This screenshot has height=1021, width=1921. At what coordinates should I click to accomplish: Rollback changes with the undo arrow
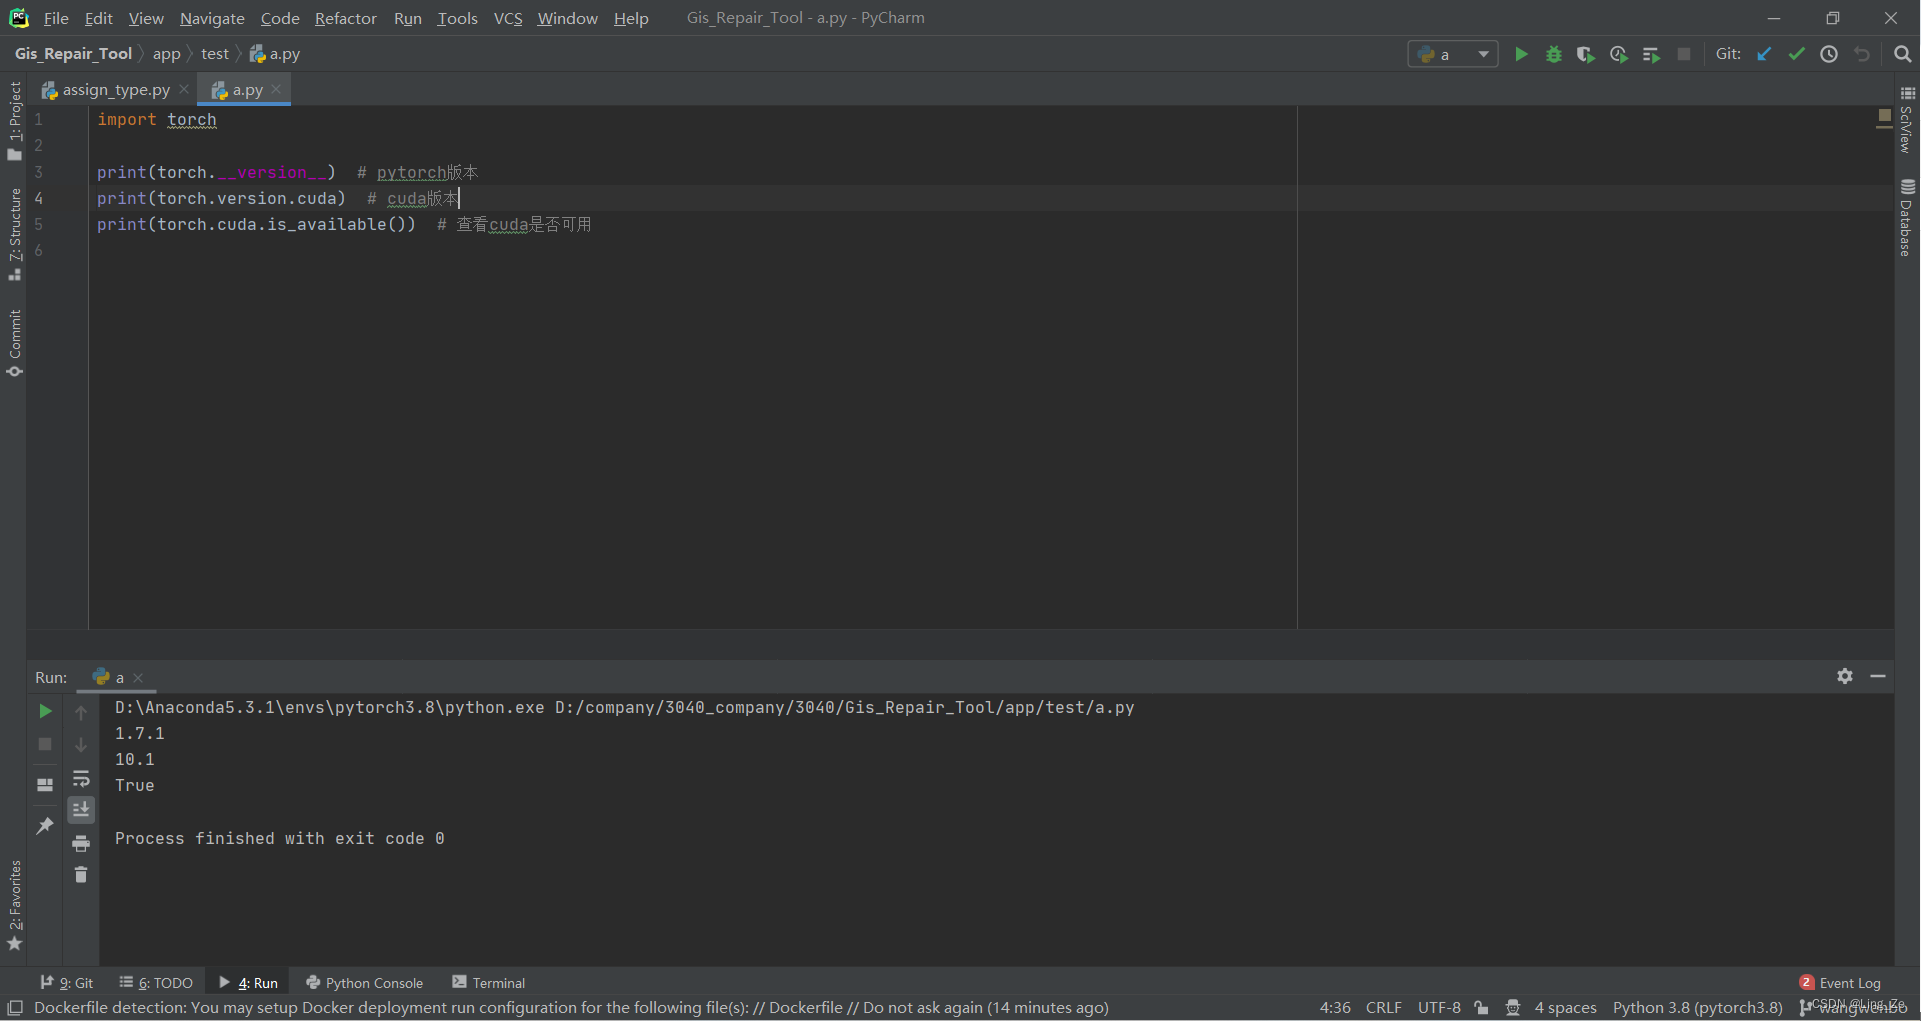coord(1862,54)
